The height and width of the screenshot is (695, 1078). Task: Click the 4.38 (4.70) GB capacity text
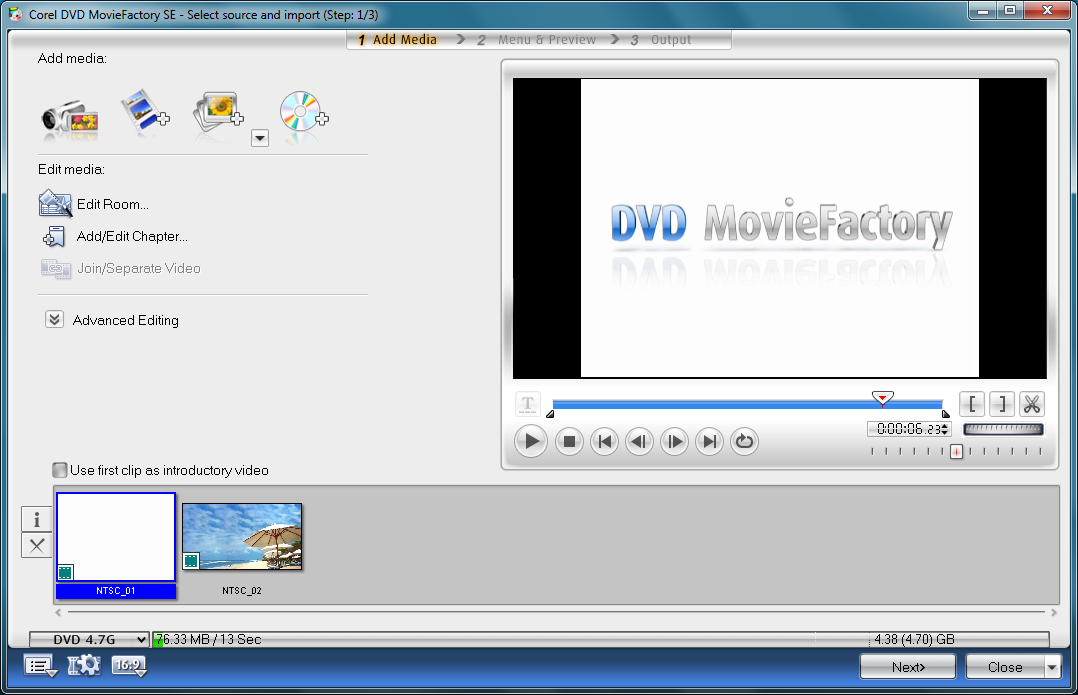(914, 639)
